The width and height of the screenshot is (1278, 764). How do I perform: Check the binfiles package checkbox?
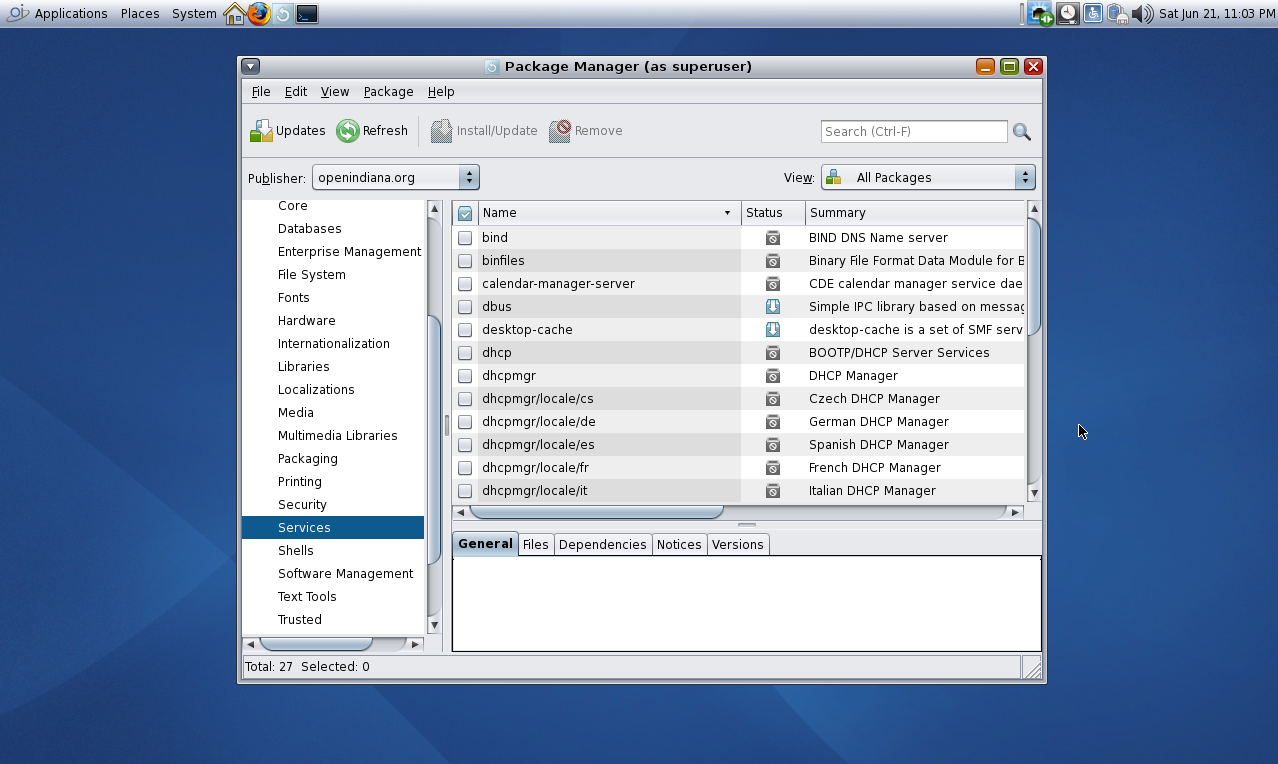[465, 261]
